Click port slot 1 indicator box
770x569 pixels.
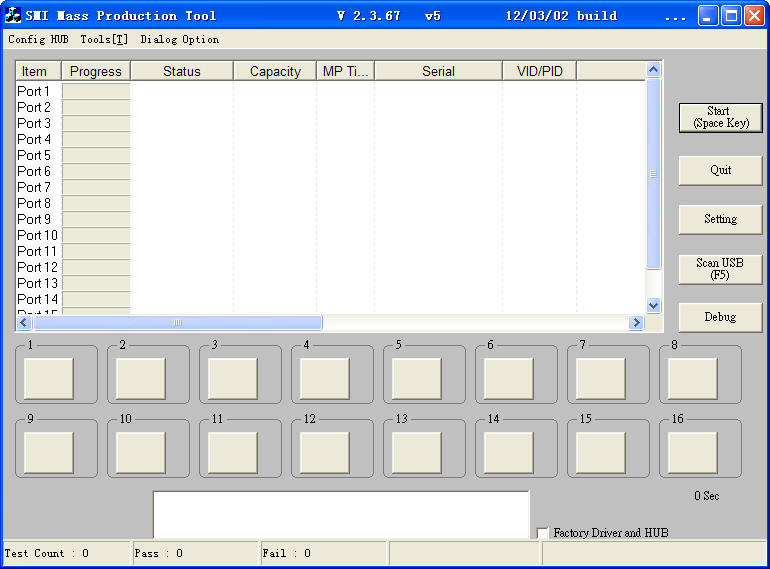[x=49, y=378]
